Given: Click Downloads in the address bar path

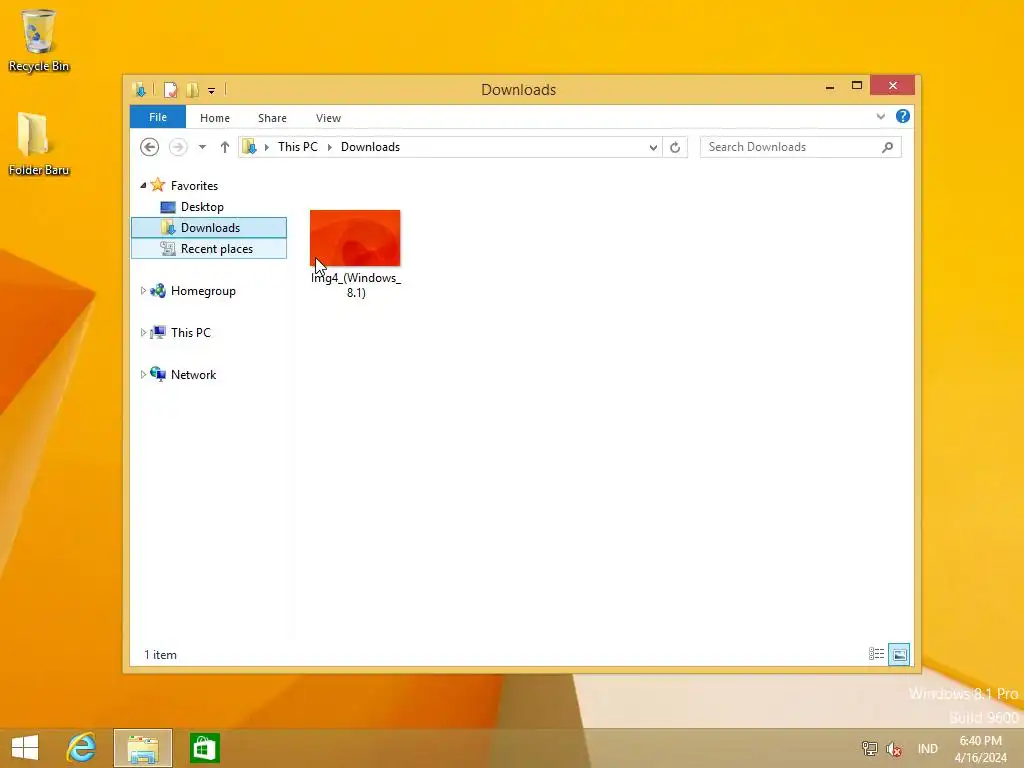Looking at the screenshot, I should (370, 147).
